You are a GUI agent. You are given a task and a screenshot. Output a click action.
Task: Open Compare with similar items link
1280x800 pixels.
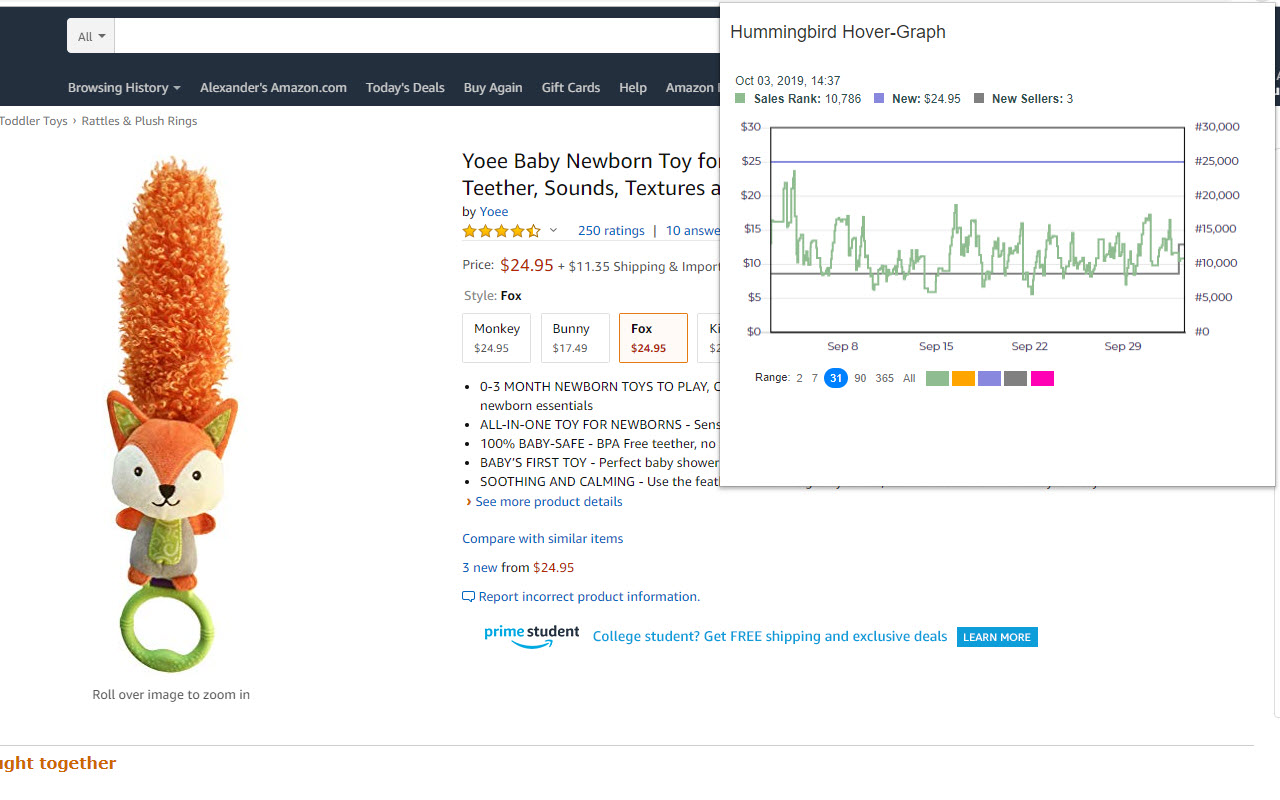coord(542,538)
